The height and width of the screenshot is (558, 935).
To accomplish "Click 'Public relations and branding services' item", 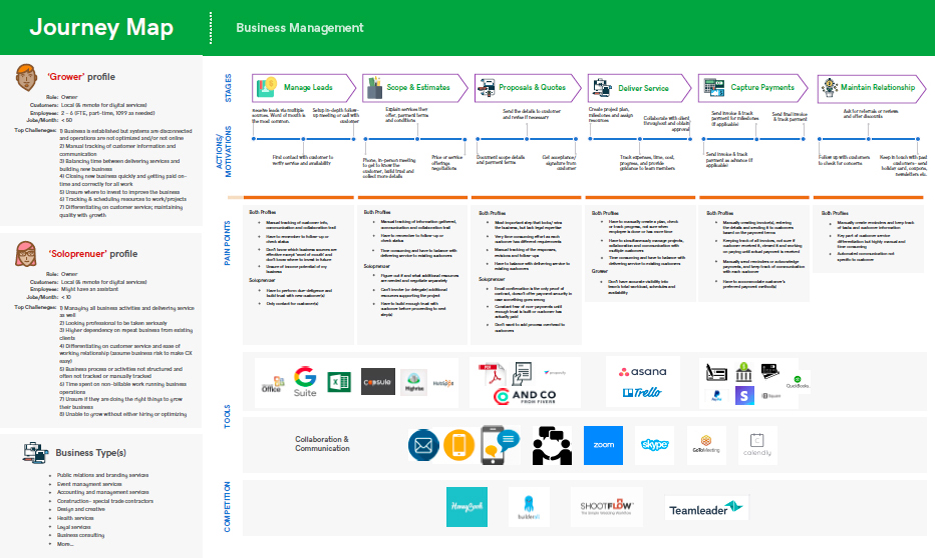I will (103, 475).
